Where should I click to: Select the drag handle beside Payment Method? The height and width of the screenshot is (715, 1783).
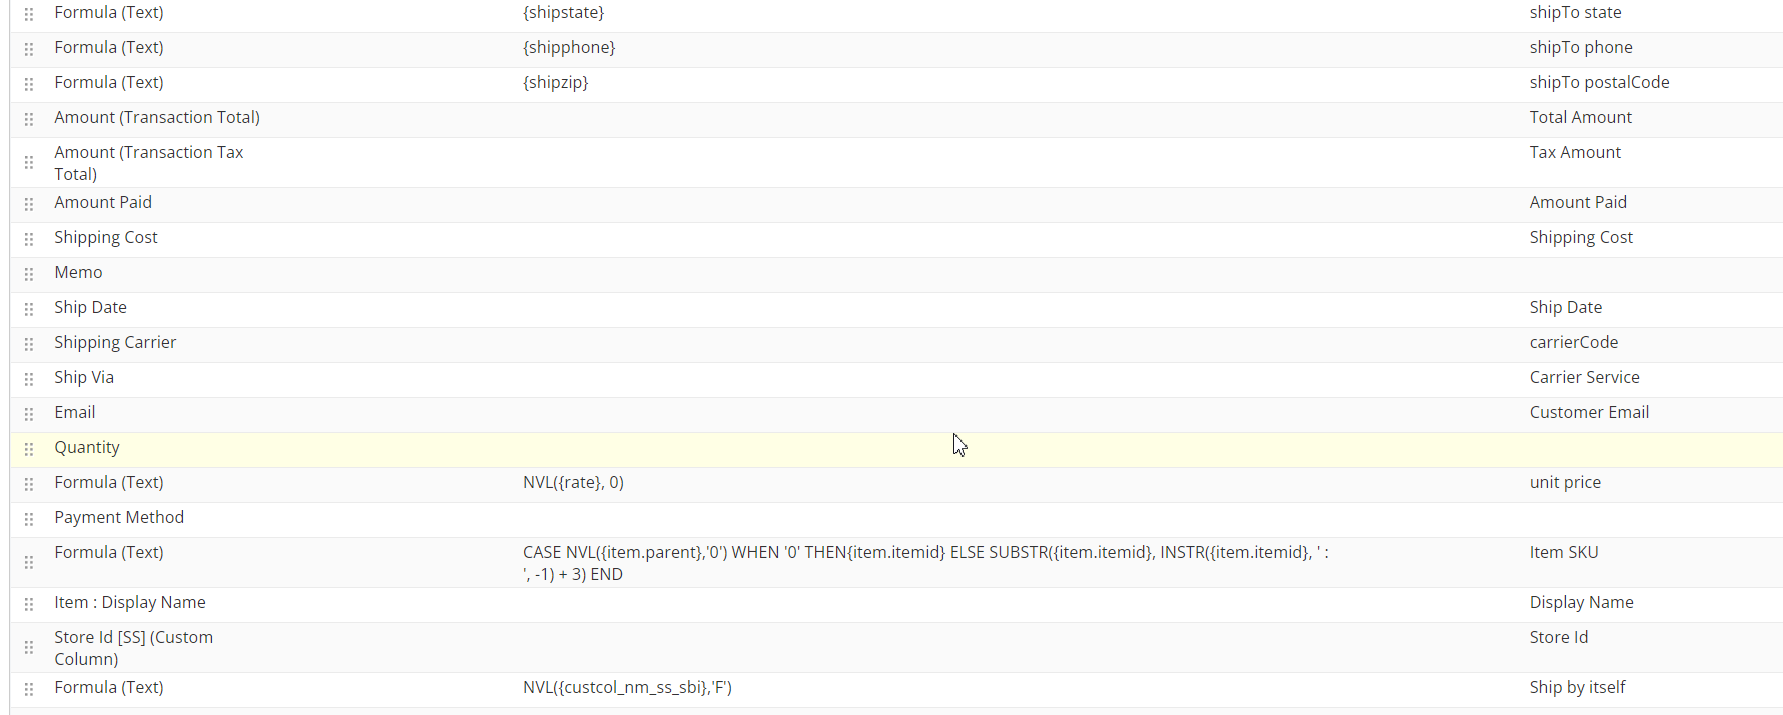pyautogui.click(x=29, y=519)
